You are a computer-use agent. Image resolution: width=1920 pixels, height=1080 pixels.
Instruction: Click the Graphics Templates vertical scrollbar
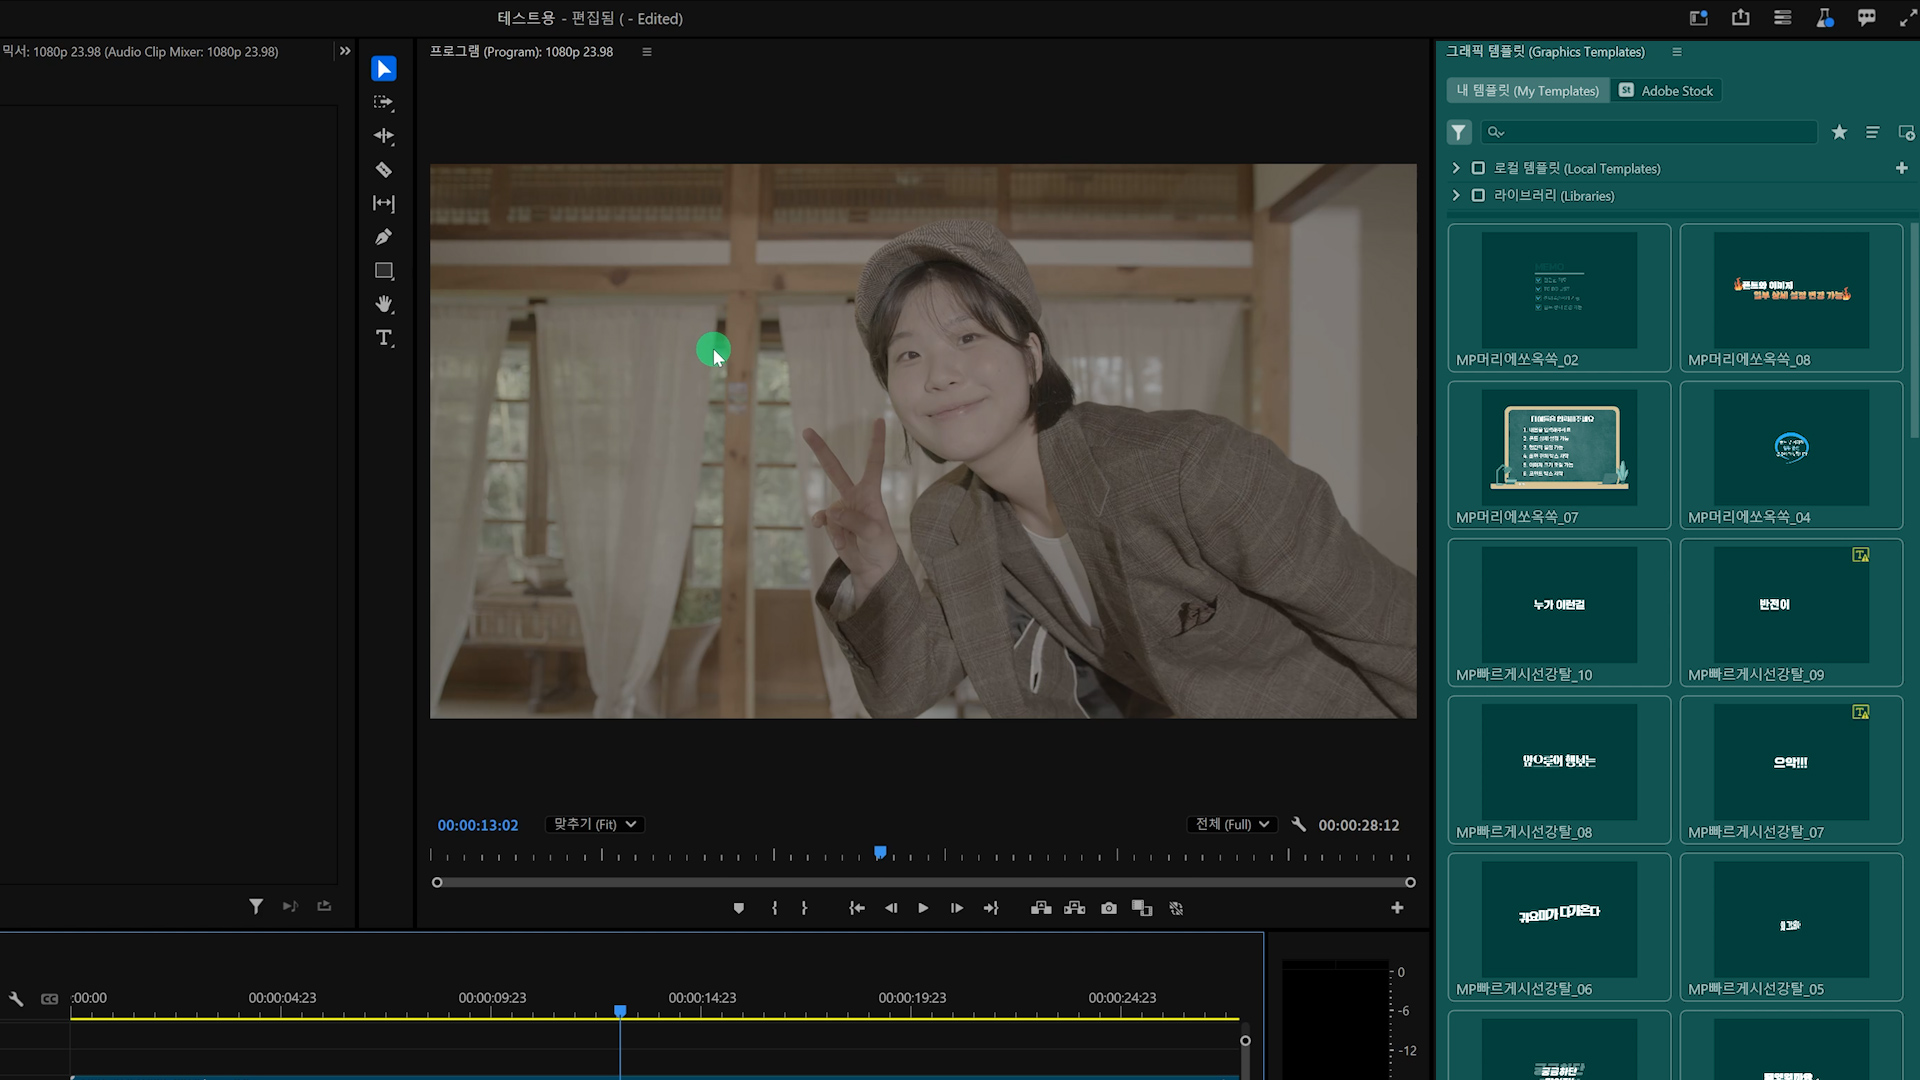pos(1914,330)
